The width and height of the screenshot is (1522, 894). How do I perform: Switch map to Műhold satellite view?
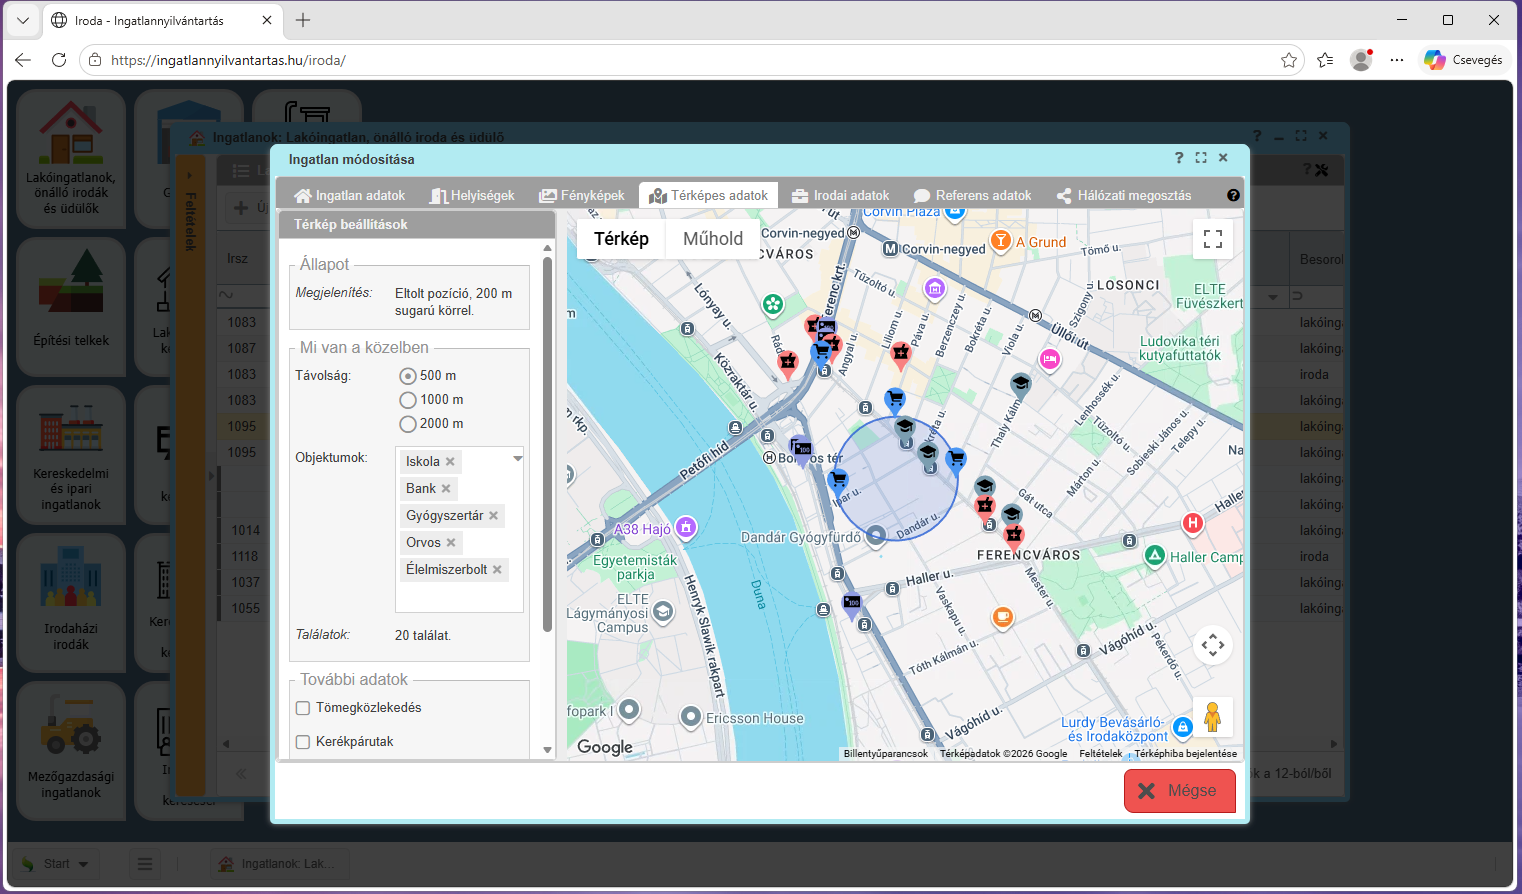[x=713, y=239]
